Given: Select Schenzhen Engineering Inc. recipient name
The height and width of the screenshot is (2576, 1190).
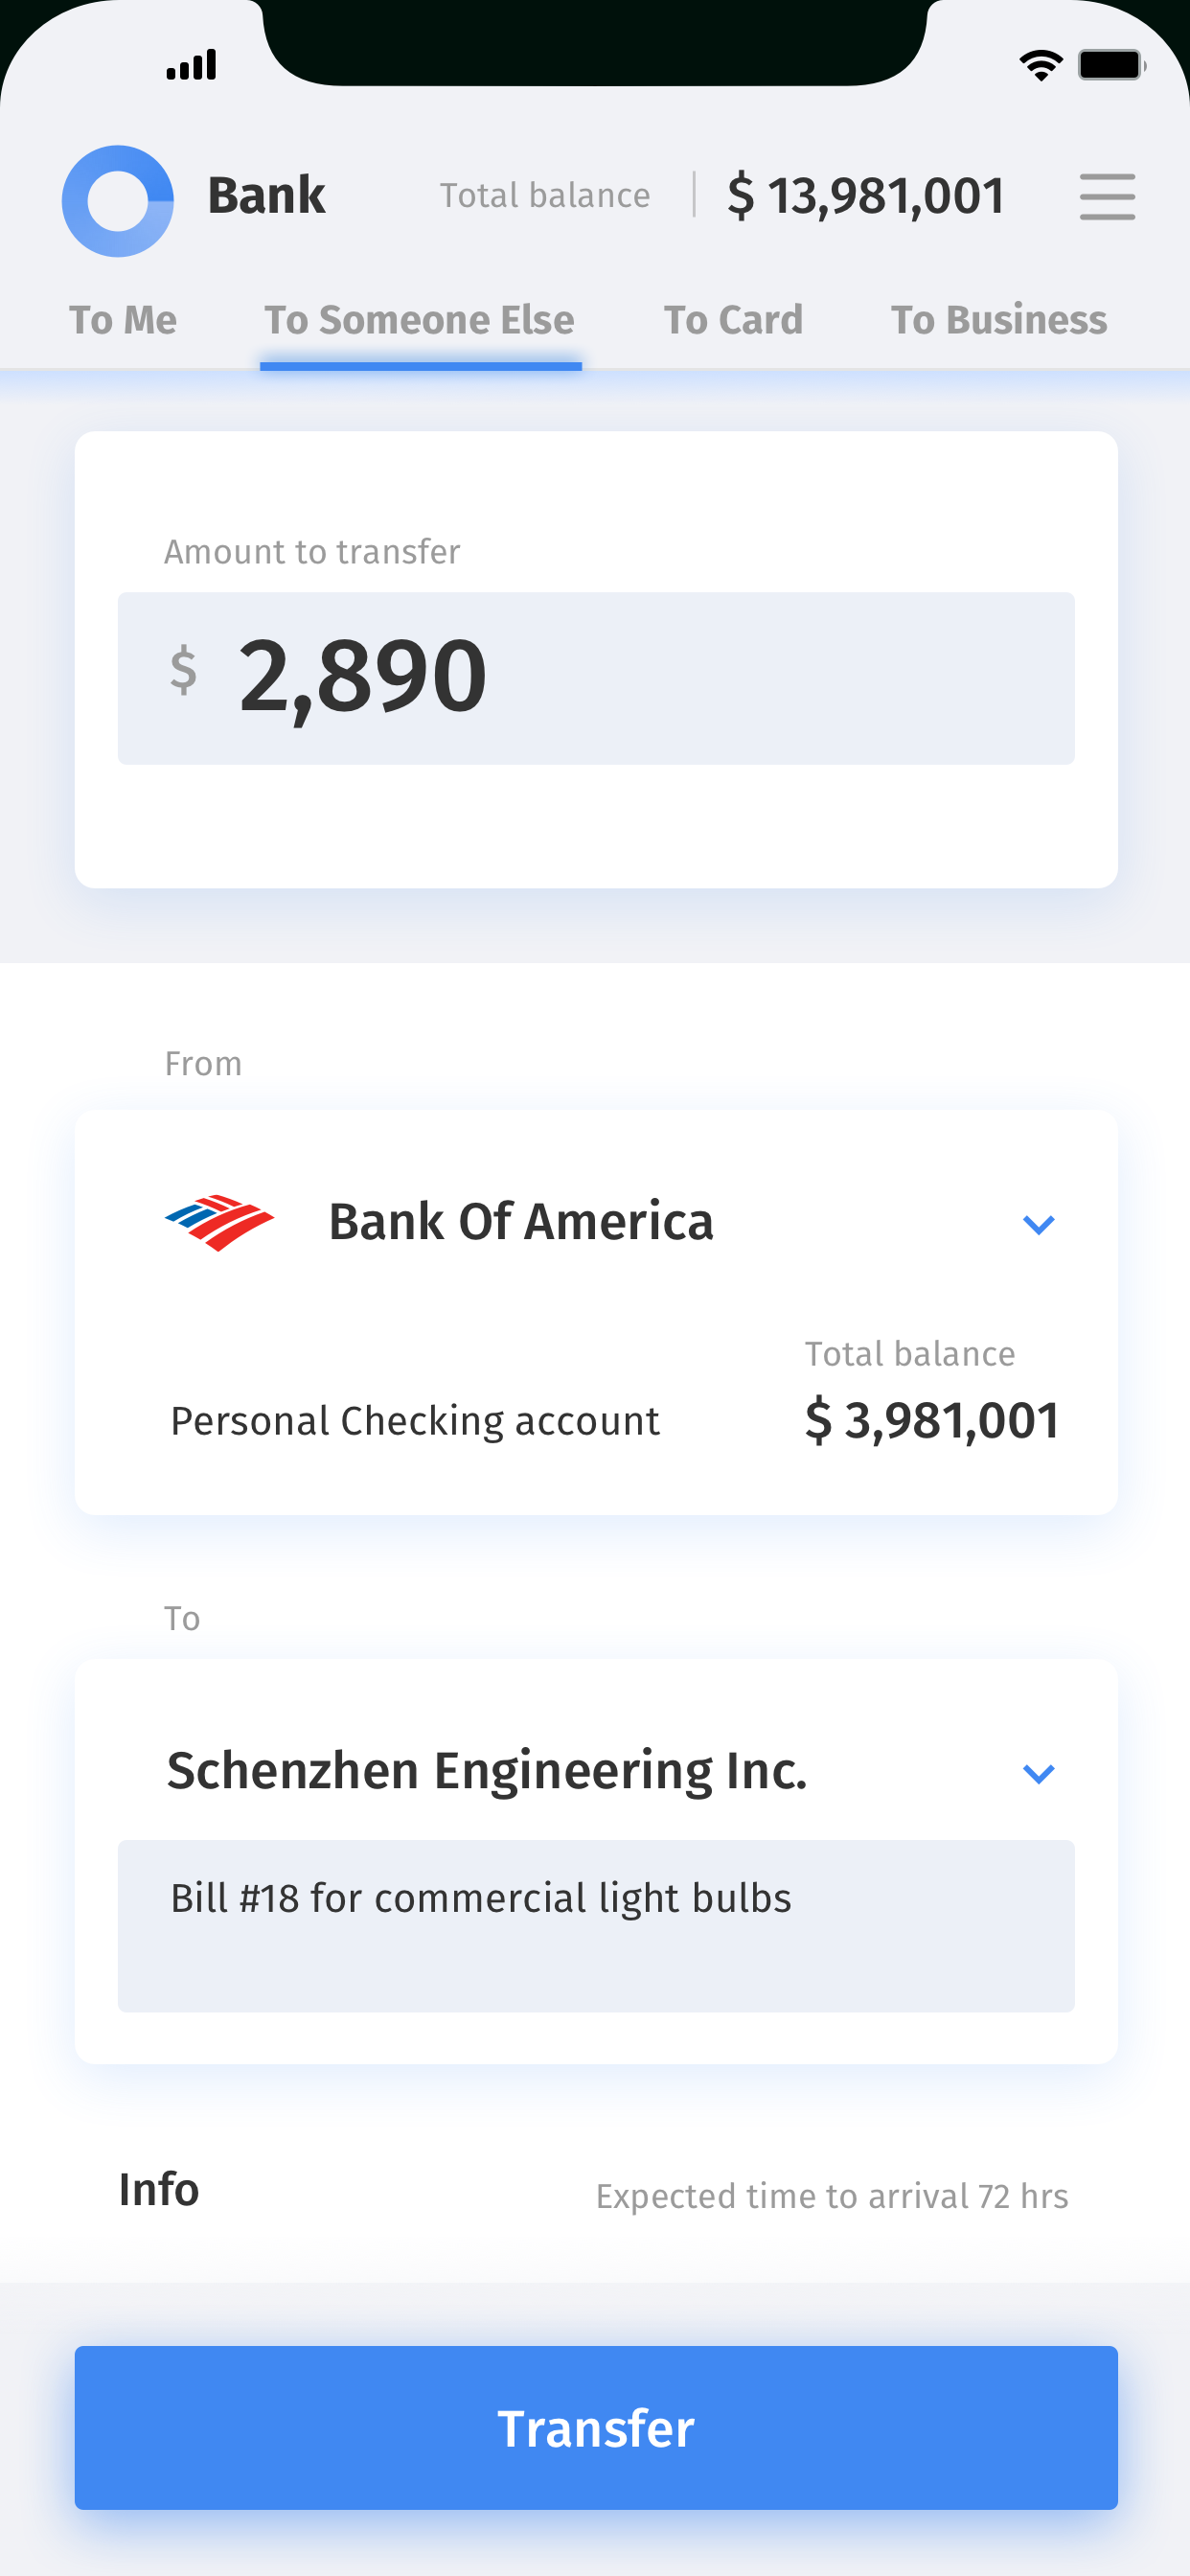Looking at the screenshot, I should click(486, 1770).
